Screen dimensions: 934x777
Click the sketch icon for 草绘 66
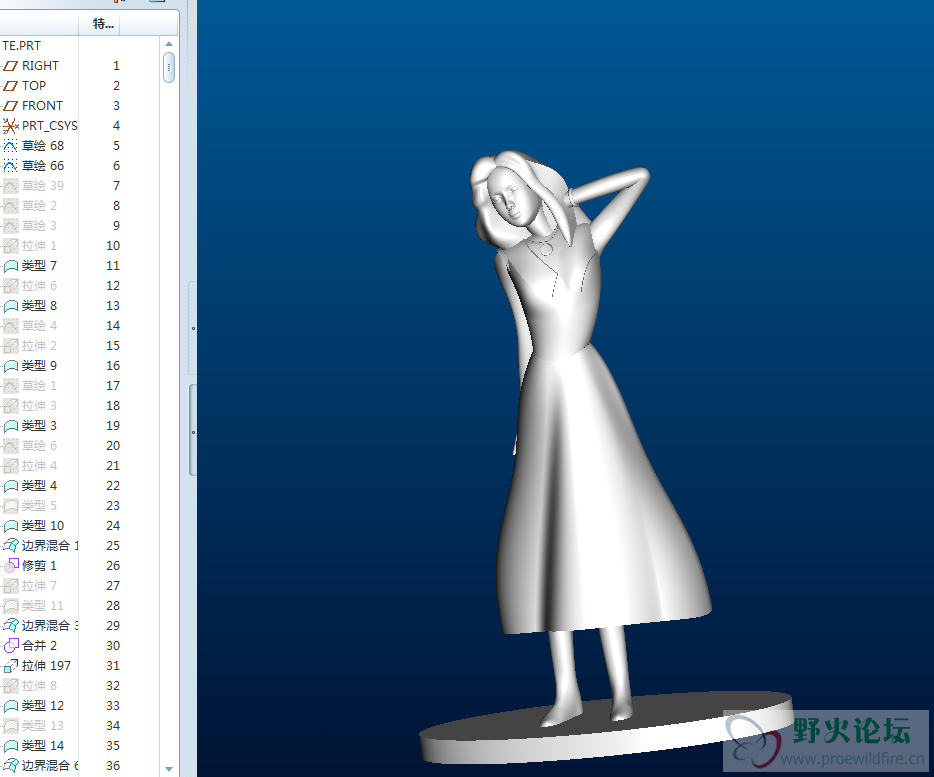point(11,166)
